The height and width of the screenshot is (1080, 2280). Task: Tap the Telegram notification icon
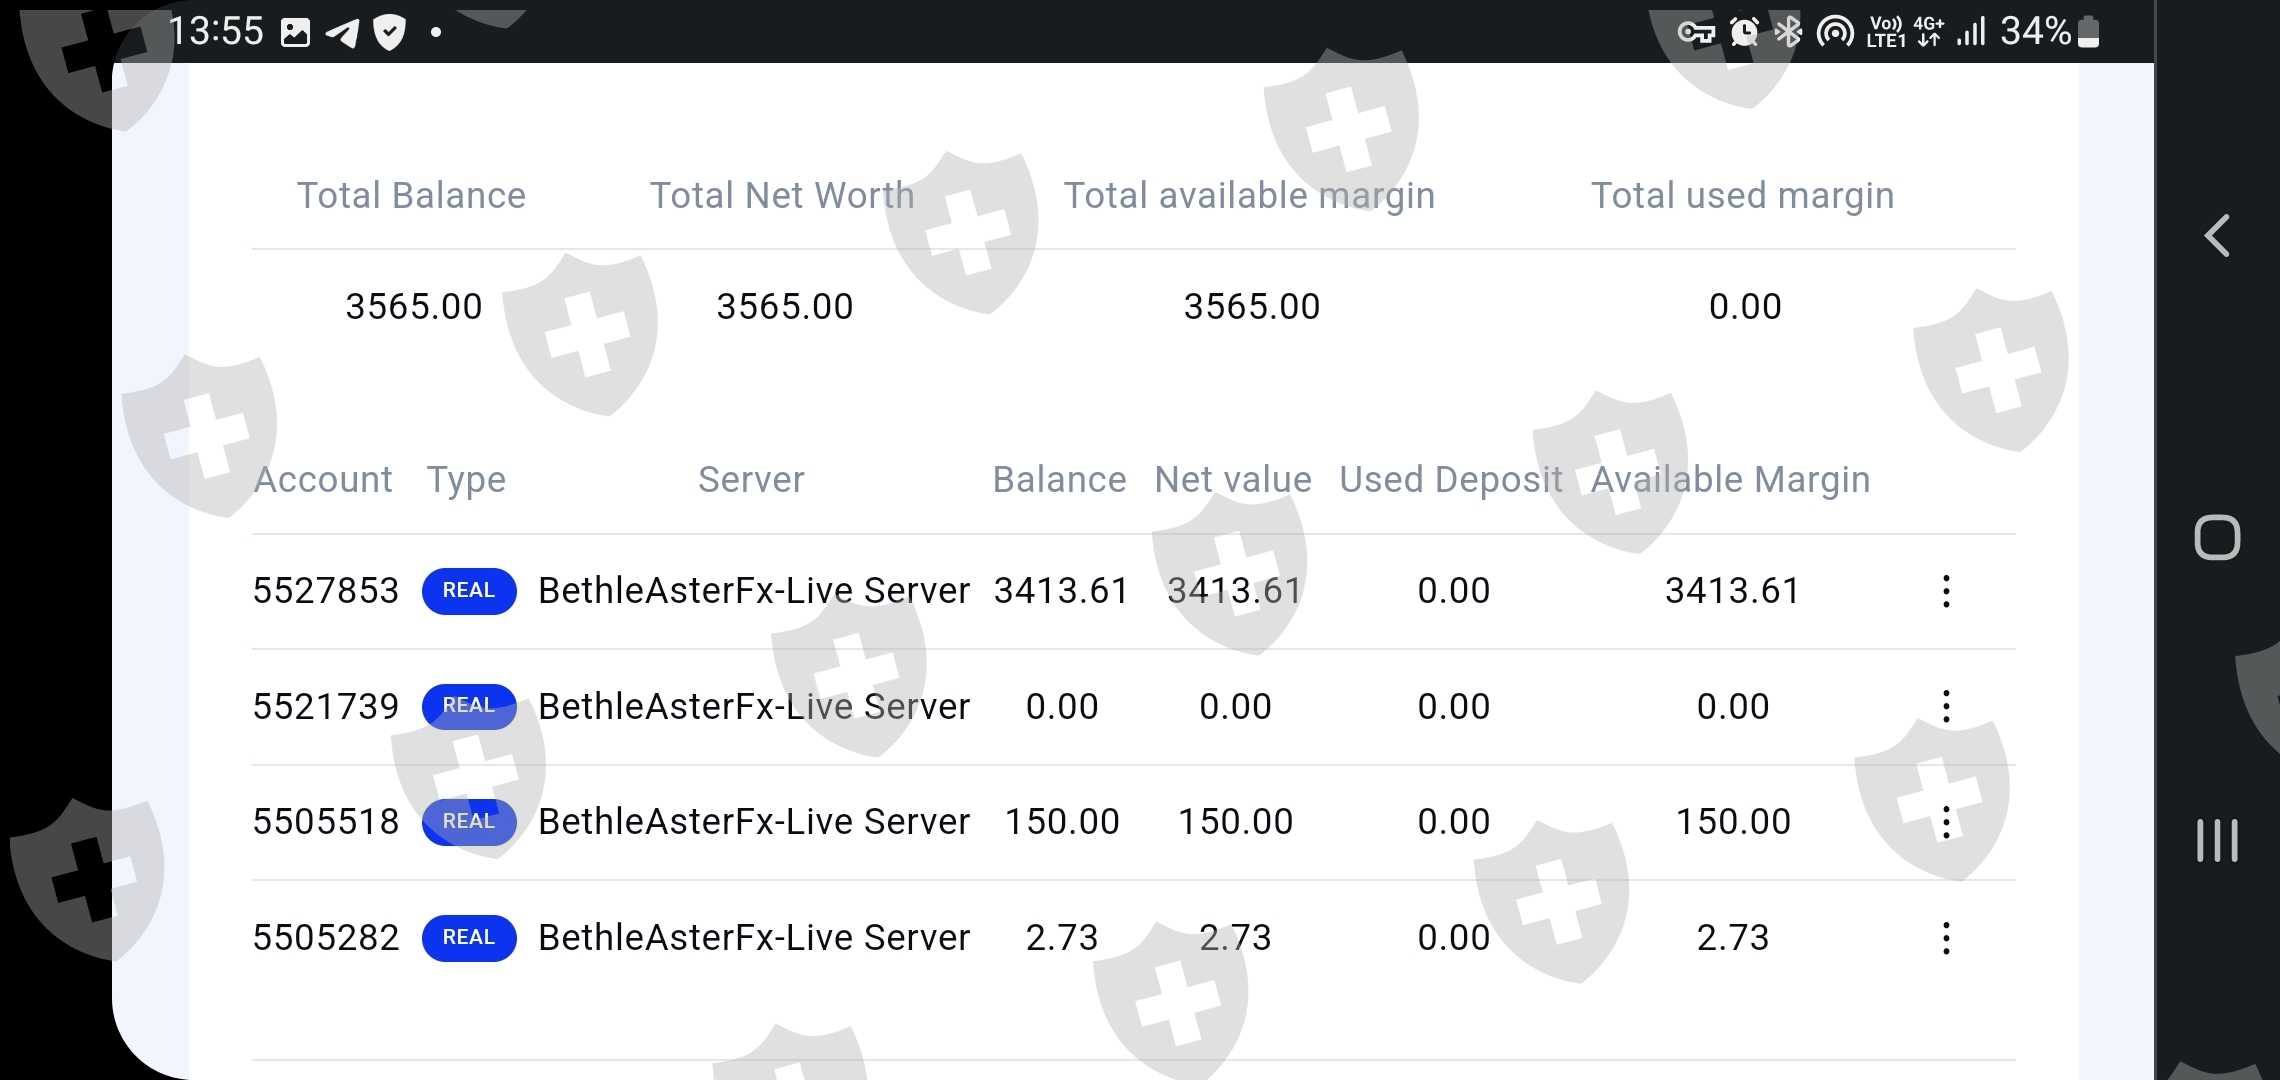(342, 33)
